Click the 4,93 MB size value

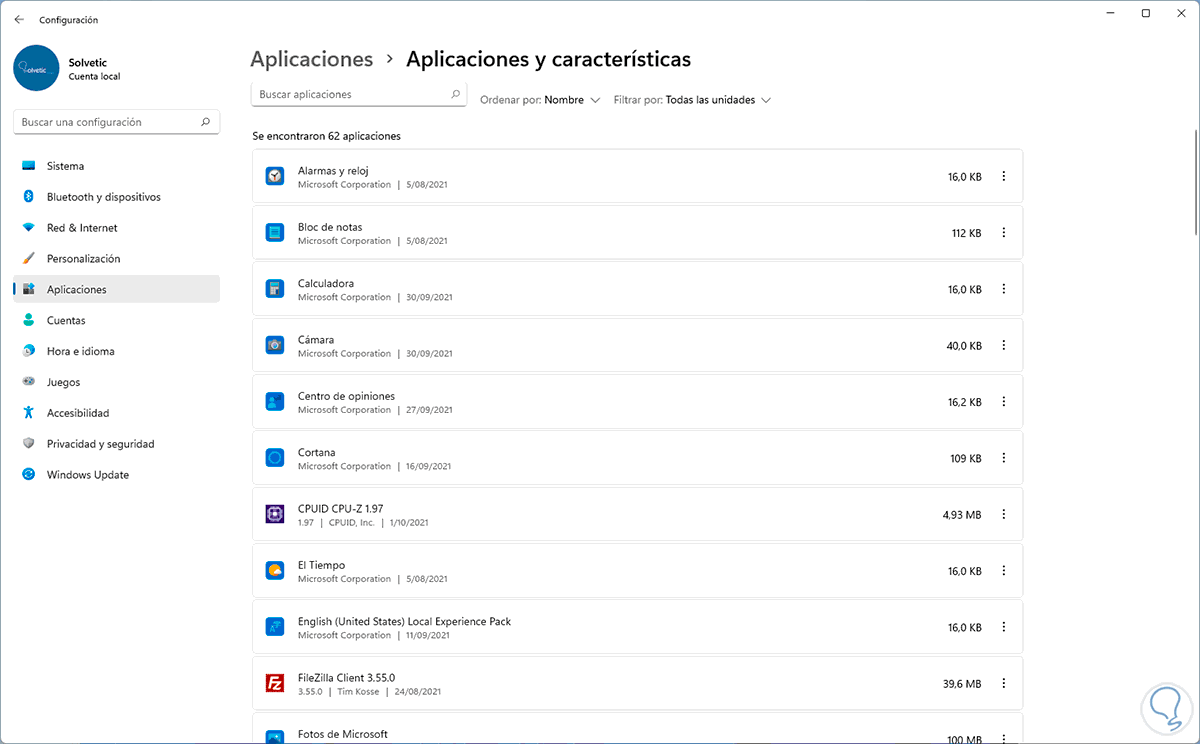click(962, 515)
